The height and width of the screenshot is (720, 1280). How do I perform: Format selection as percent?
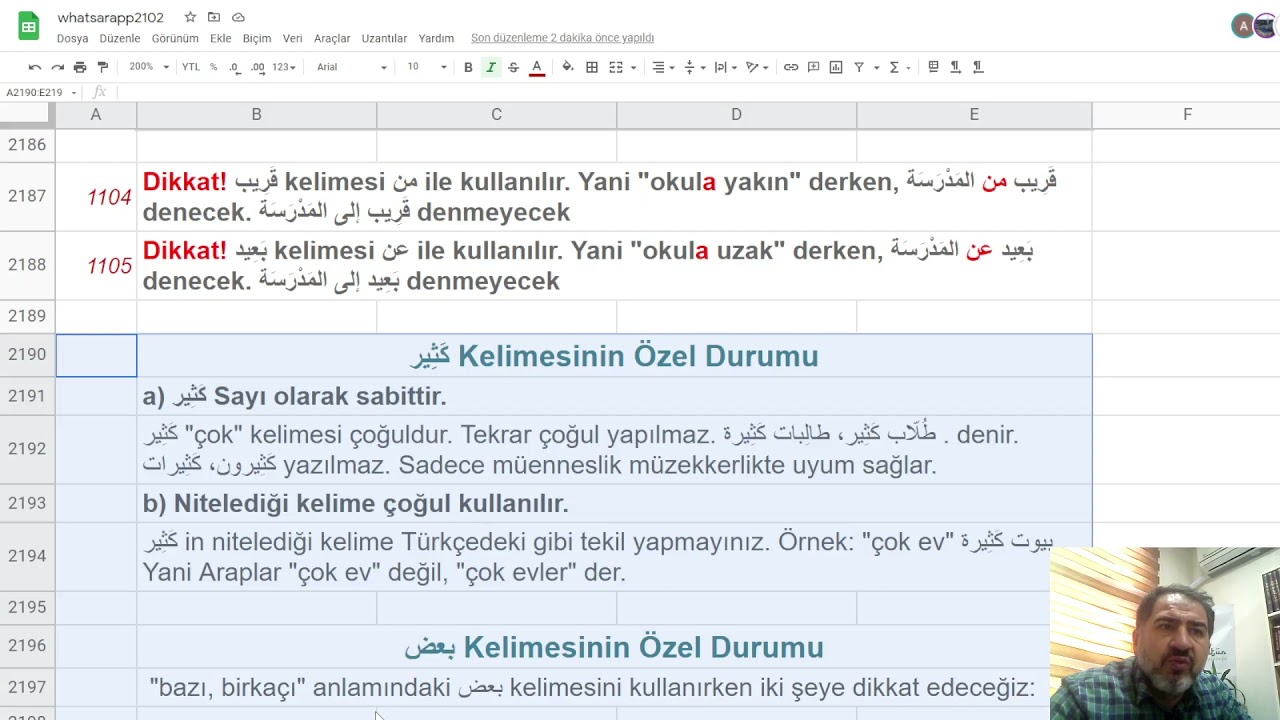coord(213,67)
